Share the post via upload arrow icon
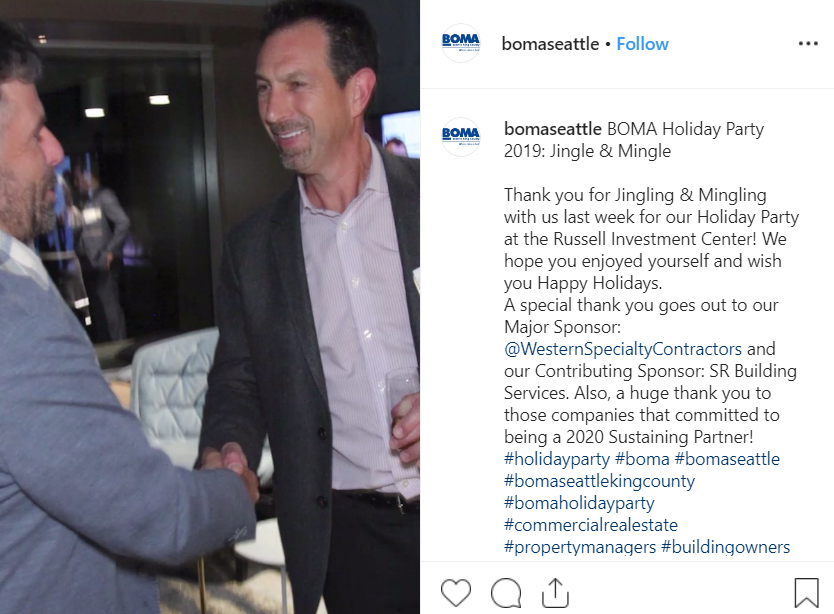Image resolution: width=834 pixels, height=614 pixels. click(x=555, y=592)
